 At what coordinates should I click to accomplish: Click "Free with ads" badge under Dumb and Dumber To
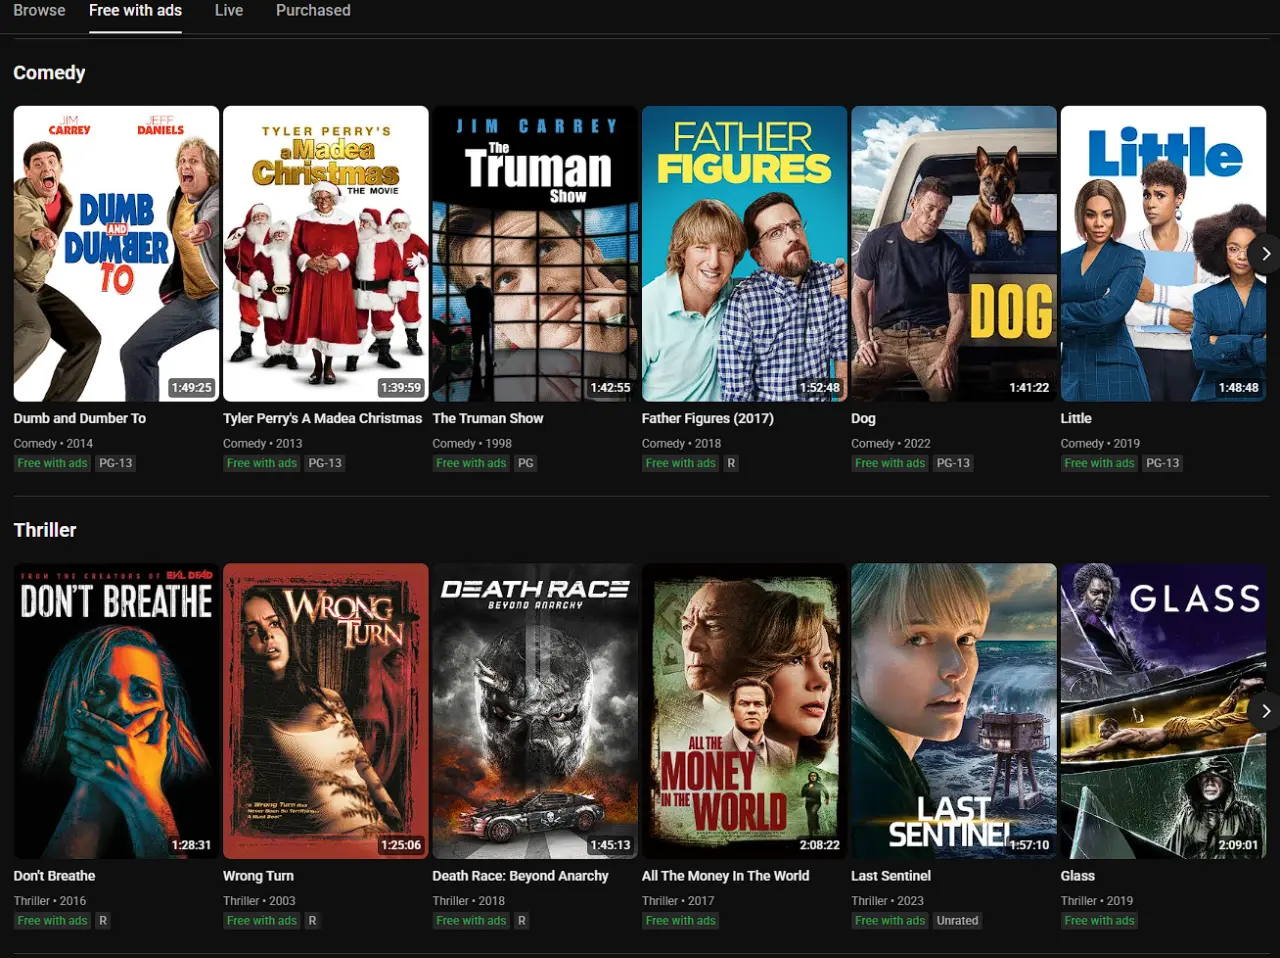(x=52, y=463)
